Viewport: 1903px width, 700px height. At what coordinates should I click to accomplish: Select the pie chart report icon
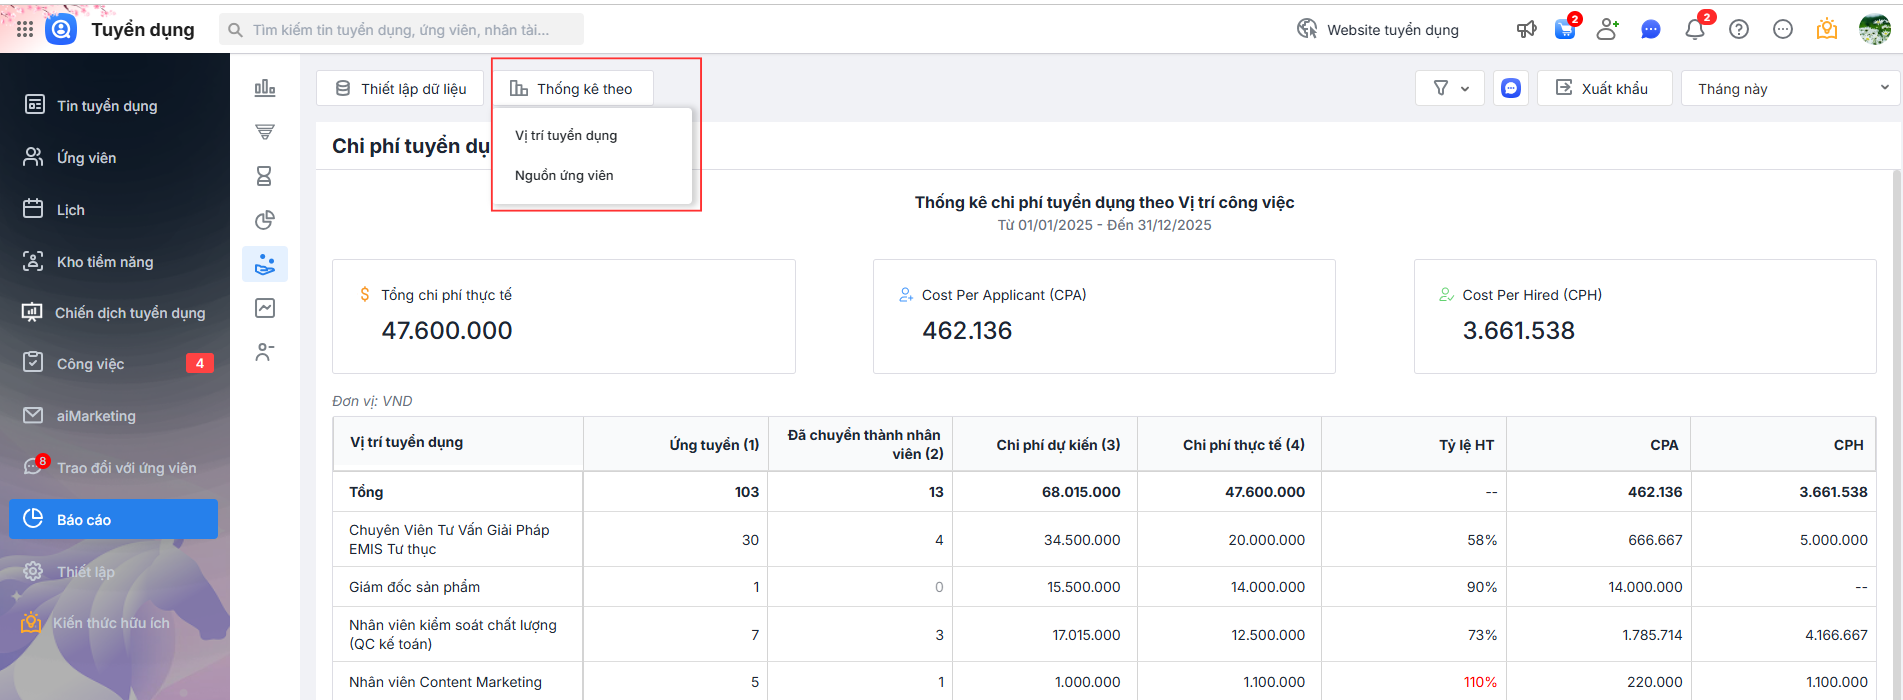[265, 220]
